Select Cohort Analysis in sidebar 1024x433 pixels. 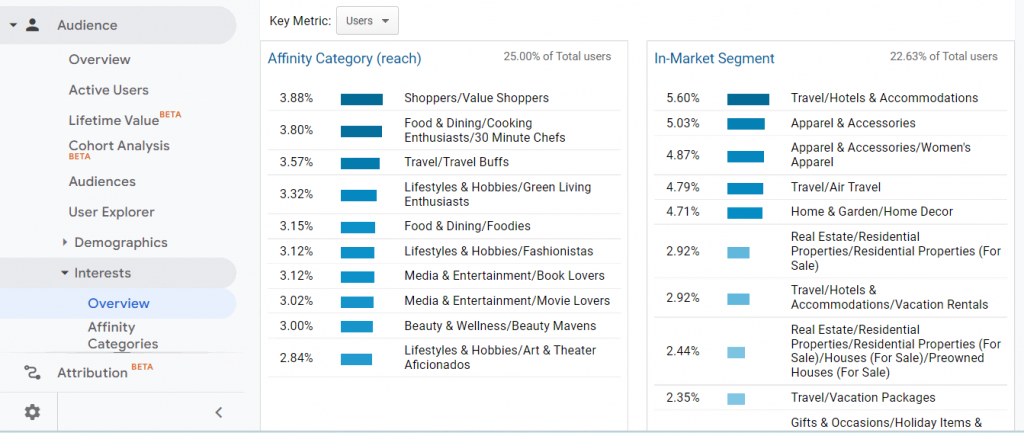(119, 146)
